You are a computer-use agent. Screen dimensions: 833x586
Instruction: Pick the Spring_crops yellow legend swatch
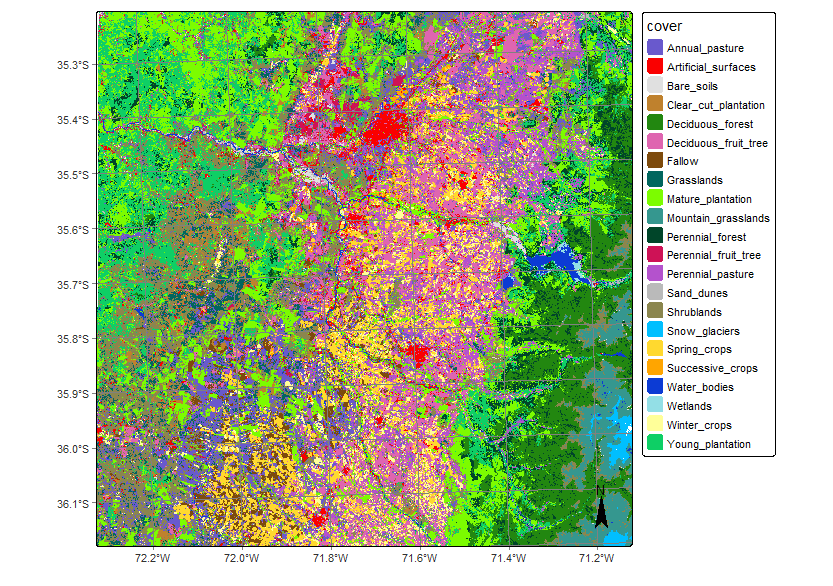[x=655, y=349]
